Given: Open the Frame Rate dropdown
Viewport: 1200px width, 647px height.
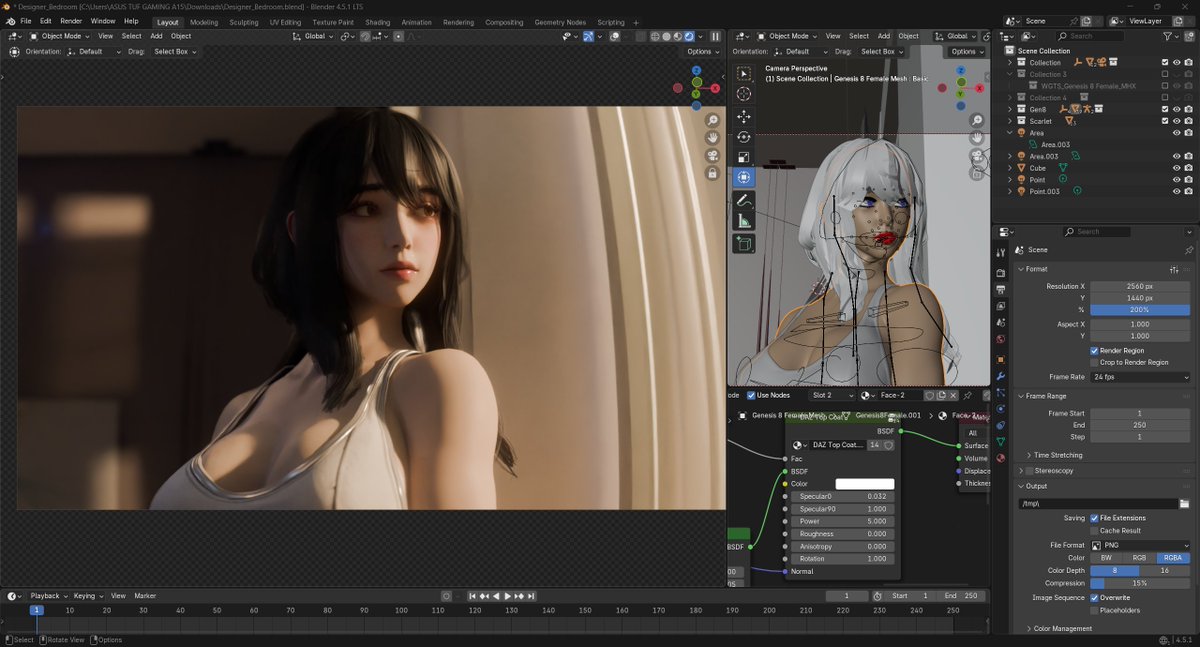Looking at the screenshot, I should (x=1140, y=377).
